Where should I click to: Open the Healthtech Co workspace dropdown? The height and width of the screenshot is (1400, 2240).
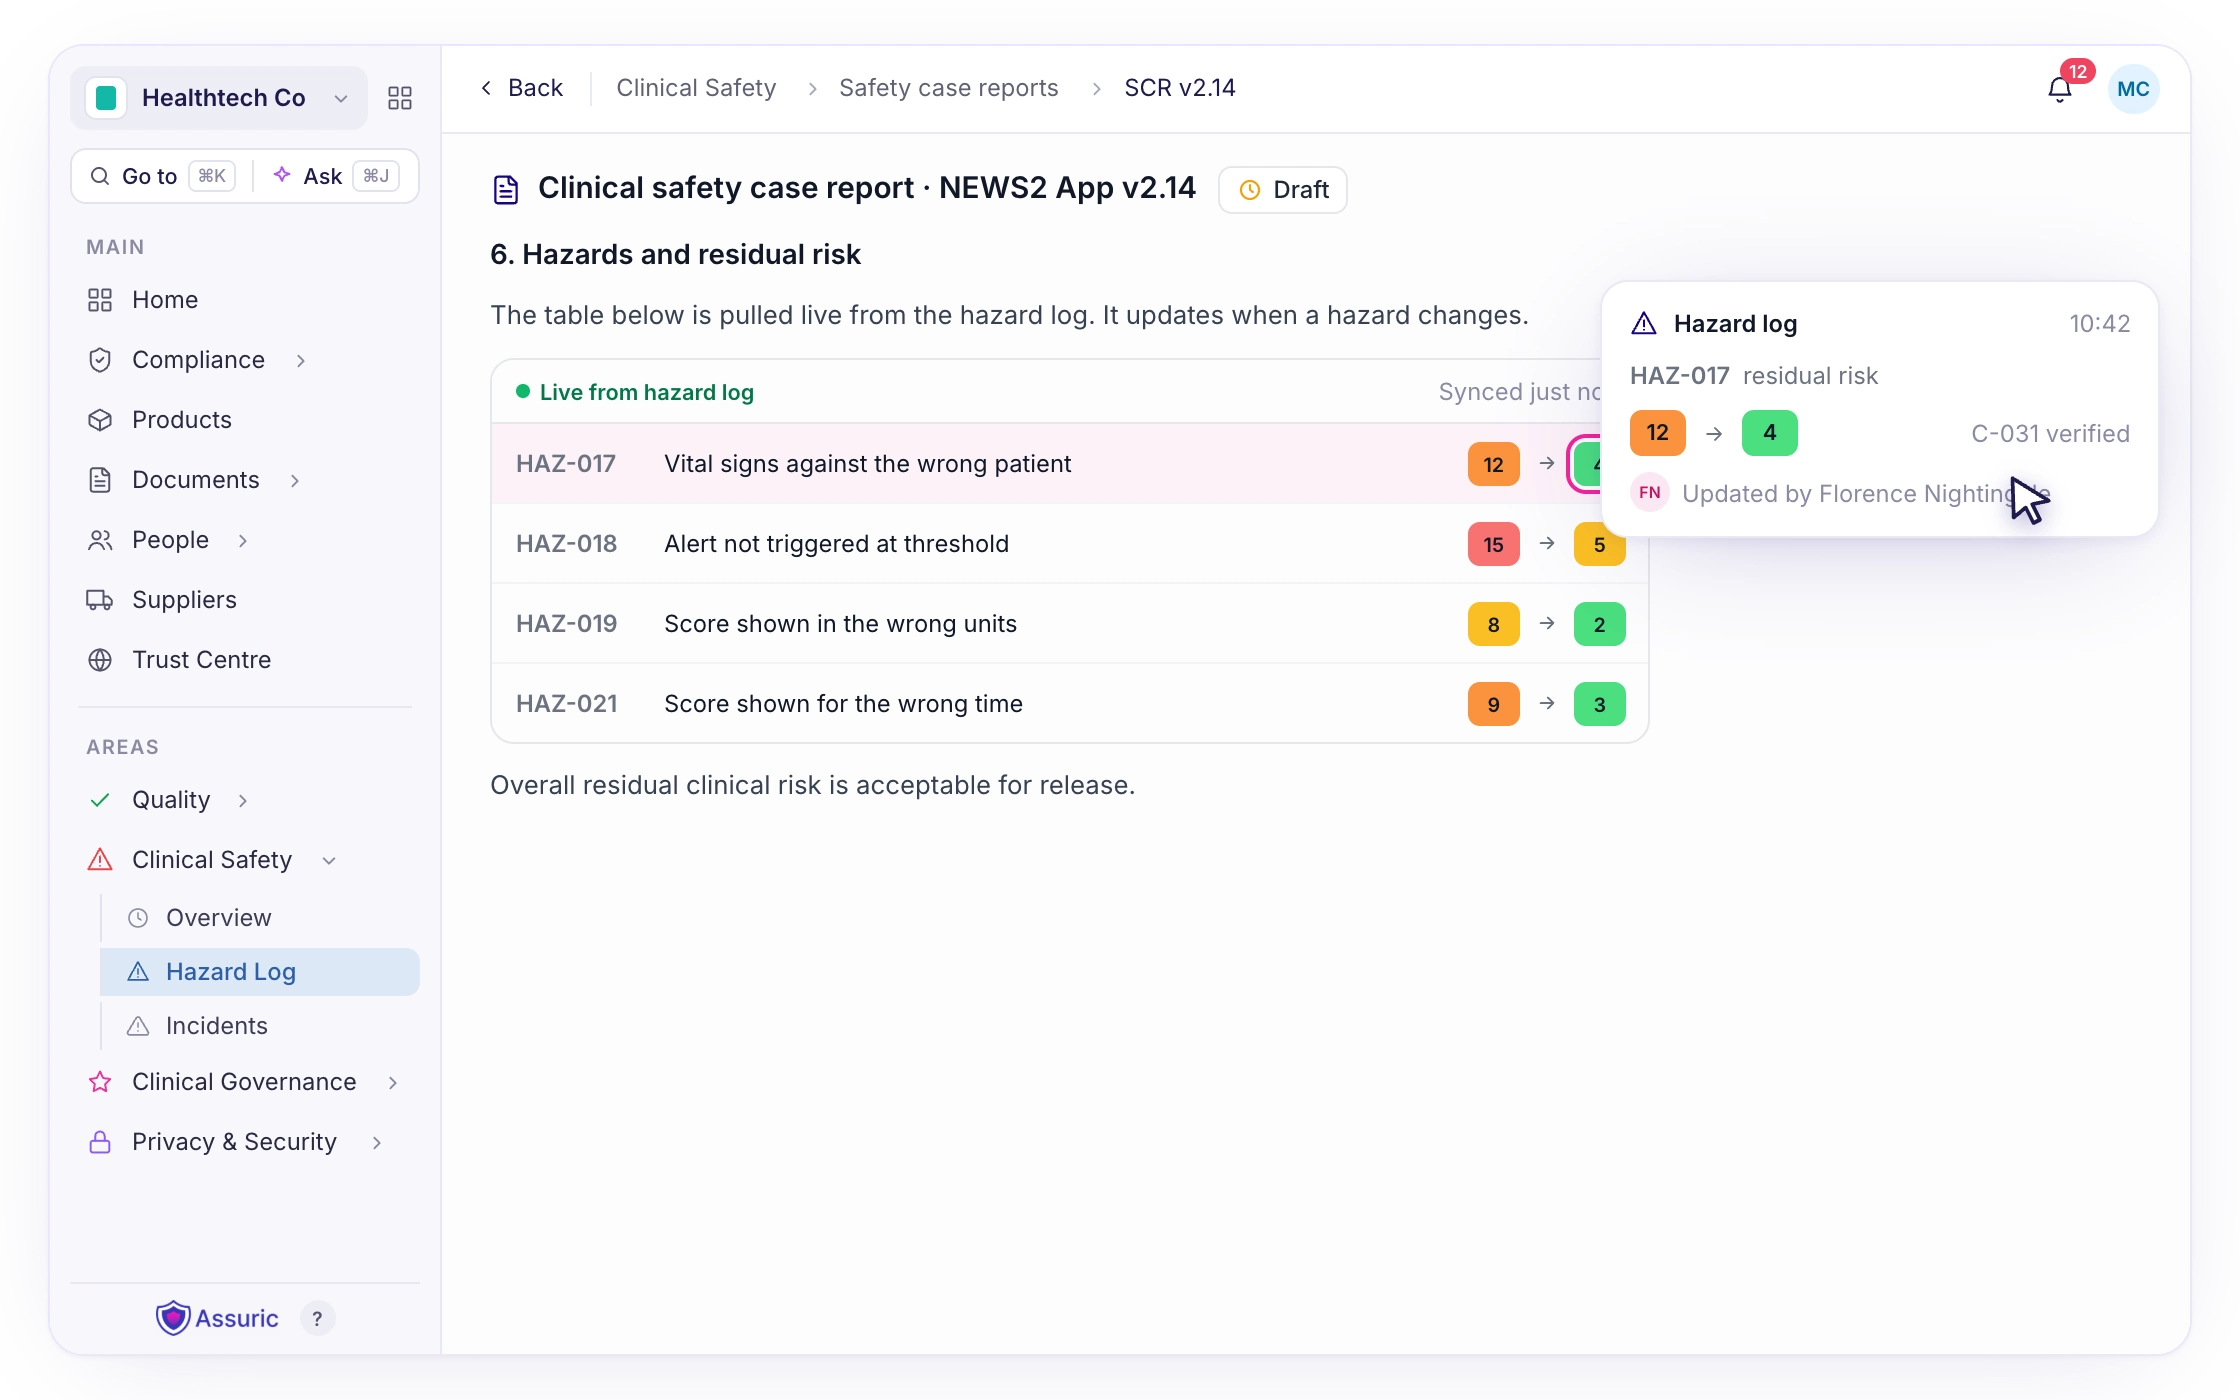(x=219, y=98)
